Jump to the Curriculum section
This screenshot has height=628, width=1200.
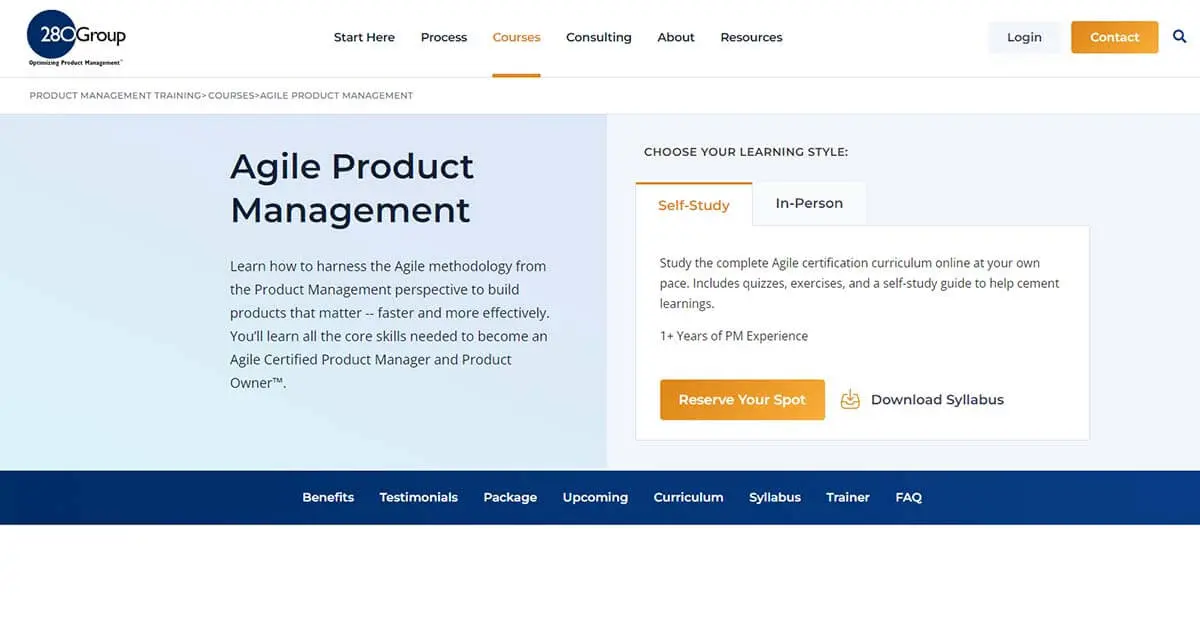688,497
